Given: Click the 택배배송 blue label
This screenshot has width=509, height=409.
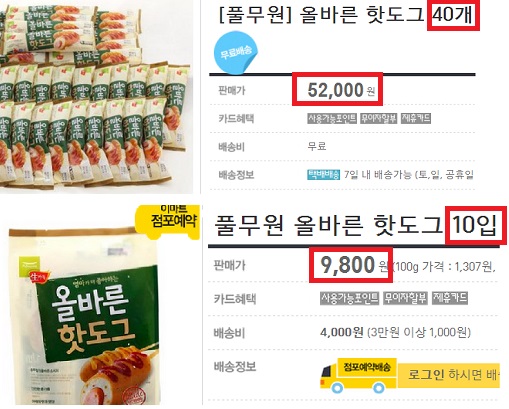Looking at the screenshot, I should coord(323,174).
